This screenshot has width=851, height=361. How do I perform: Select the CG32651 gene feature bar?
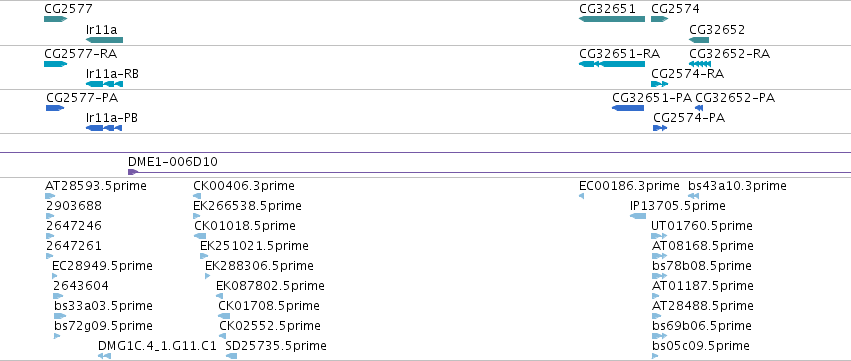click(612, 19)
